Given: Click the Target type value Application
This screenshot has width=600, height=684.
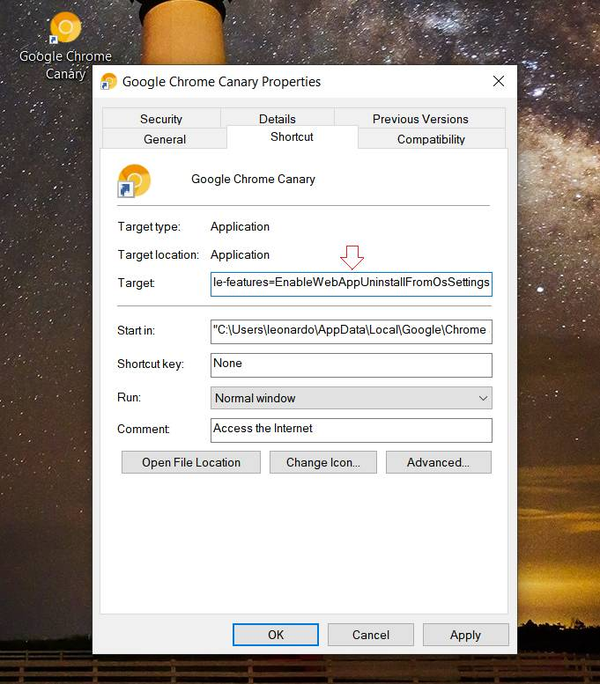Looking at the screenshot, I should [240, 227].
